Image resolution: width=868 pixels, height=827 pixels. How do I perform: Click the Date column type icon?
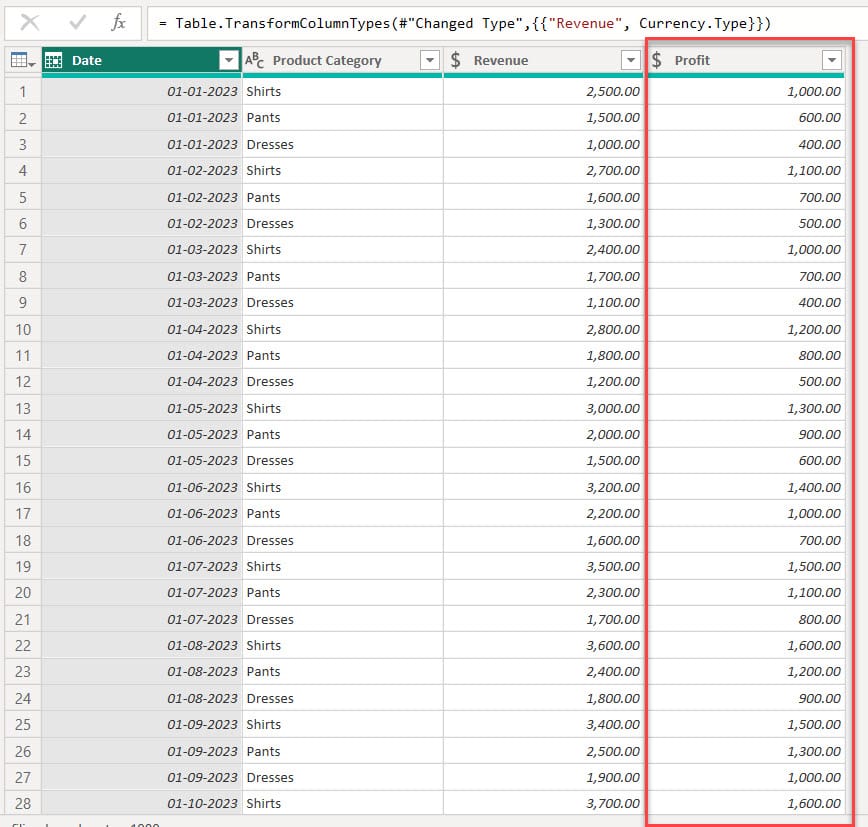(54, 60)
